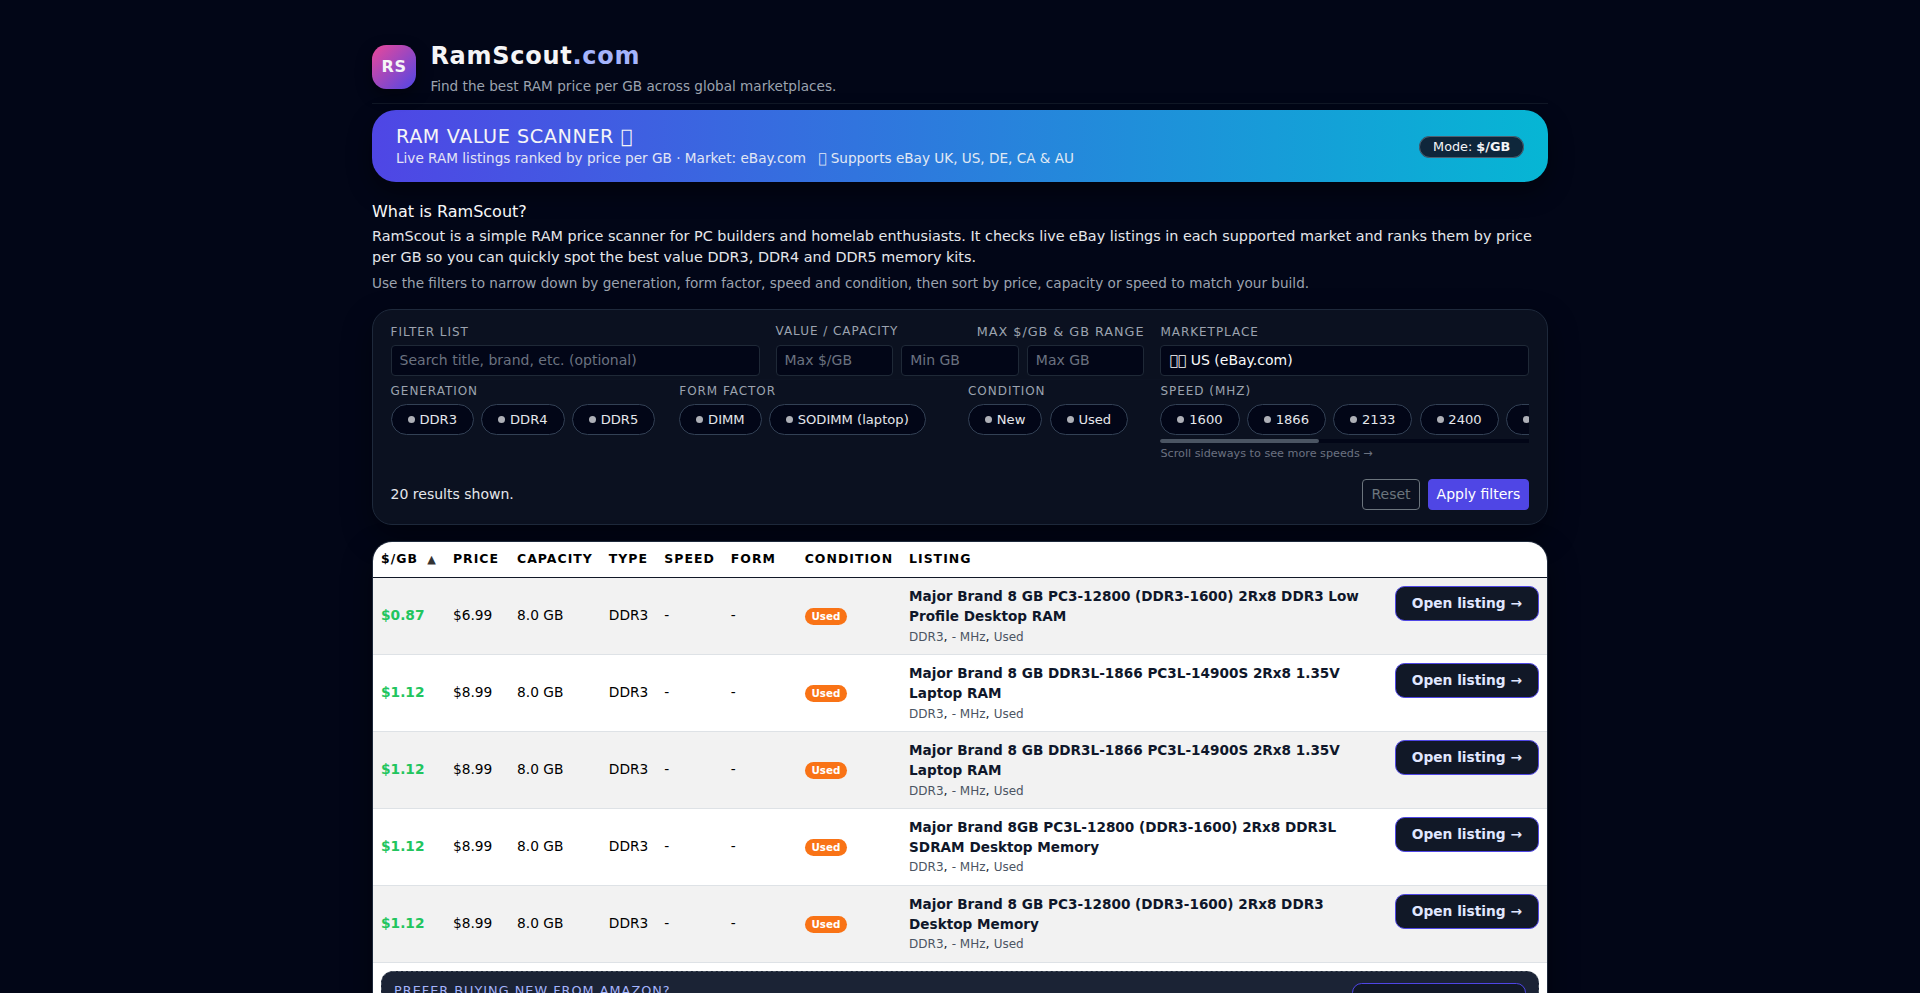Sort by the CAPACITY column header
Viewport: 1920px width, 993px height.
pyautogui.click(x=555, y=559)
